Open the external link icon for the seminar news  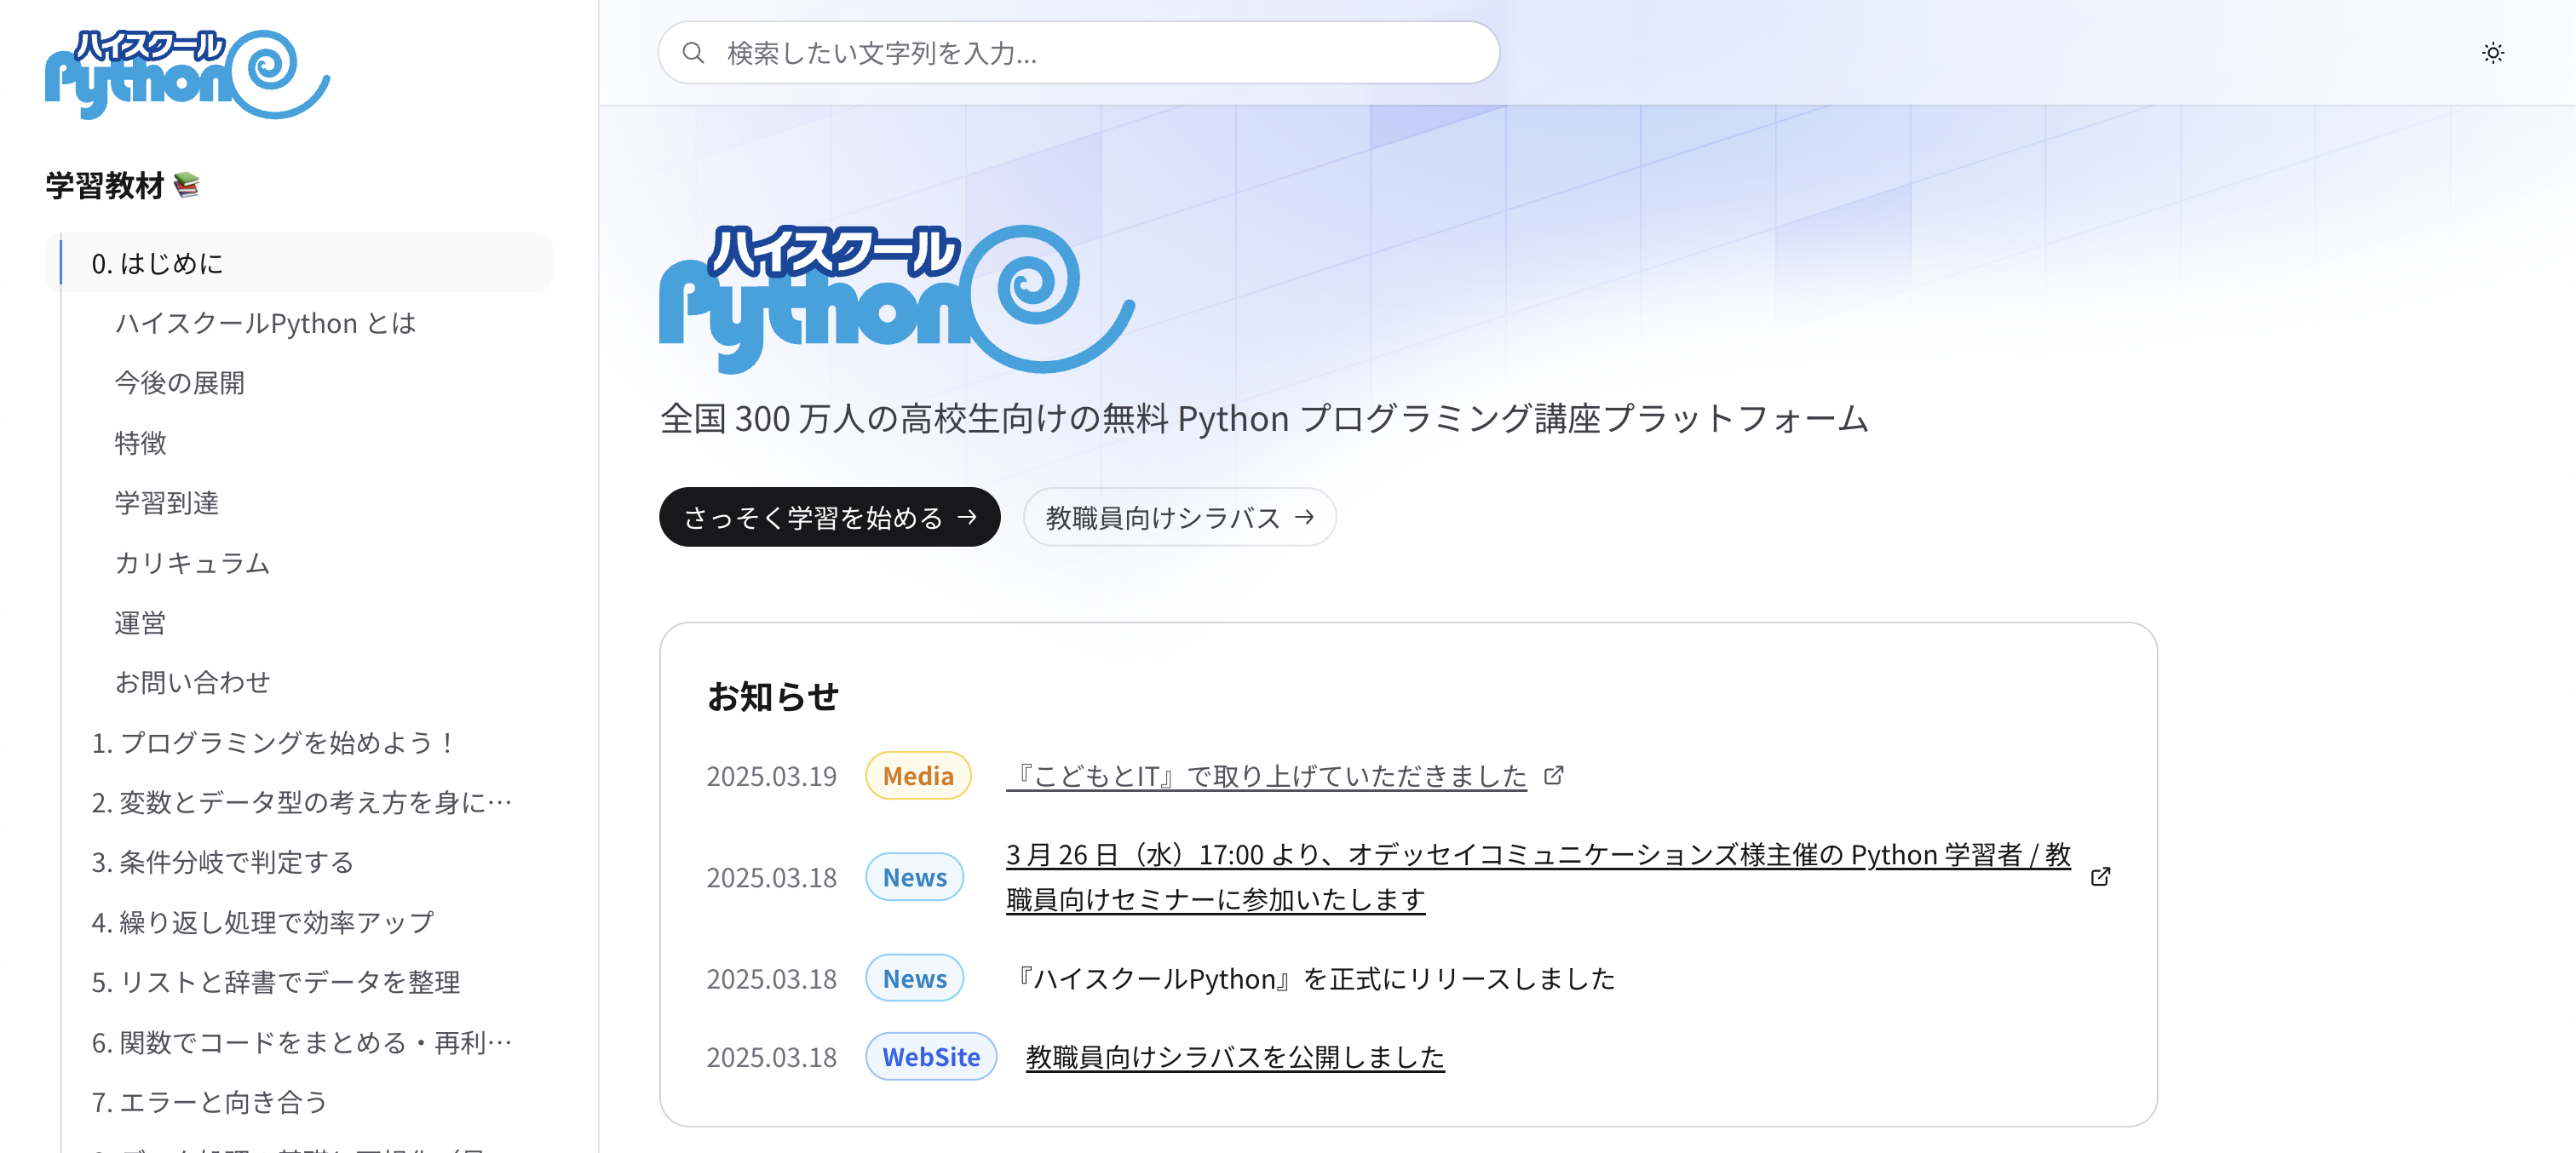click(2100, 876)
